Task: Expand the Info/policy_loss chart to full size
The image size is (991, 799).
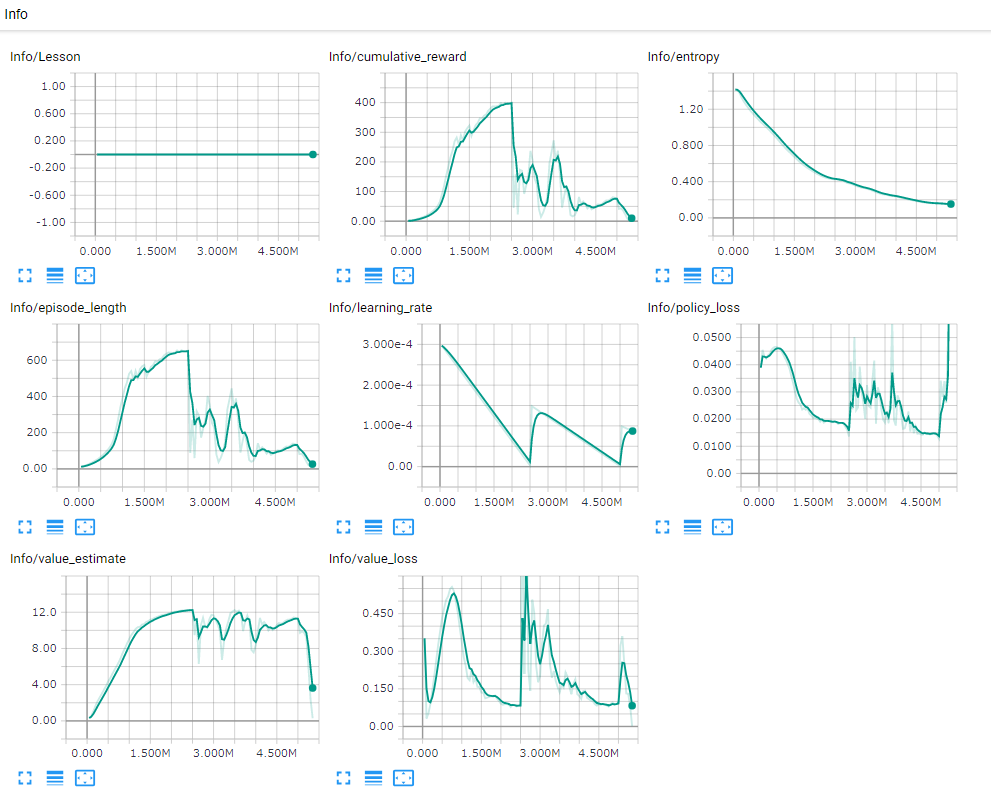Action: (662, 527)
